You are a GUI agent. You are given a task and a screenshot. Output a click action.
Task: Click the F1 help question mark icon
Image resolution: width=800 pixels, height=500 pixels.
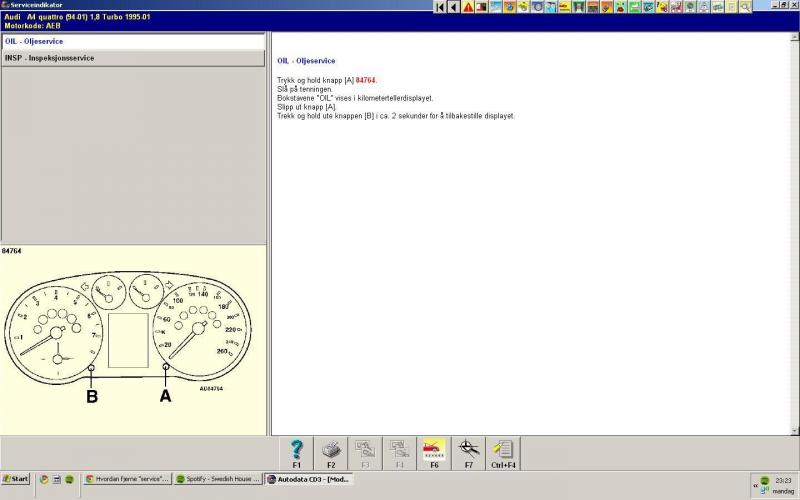(x=296, y=450)
